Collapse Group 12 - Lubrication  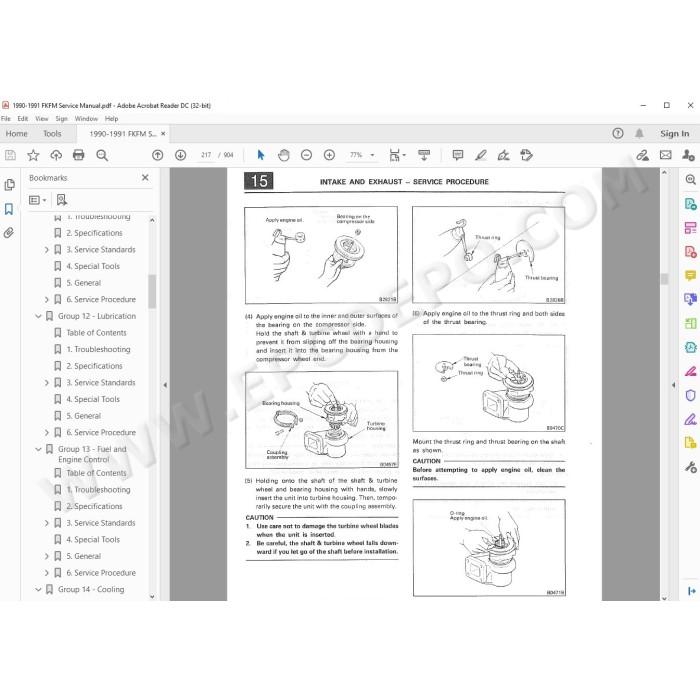point(38,316)
